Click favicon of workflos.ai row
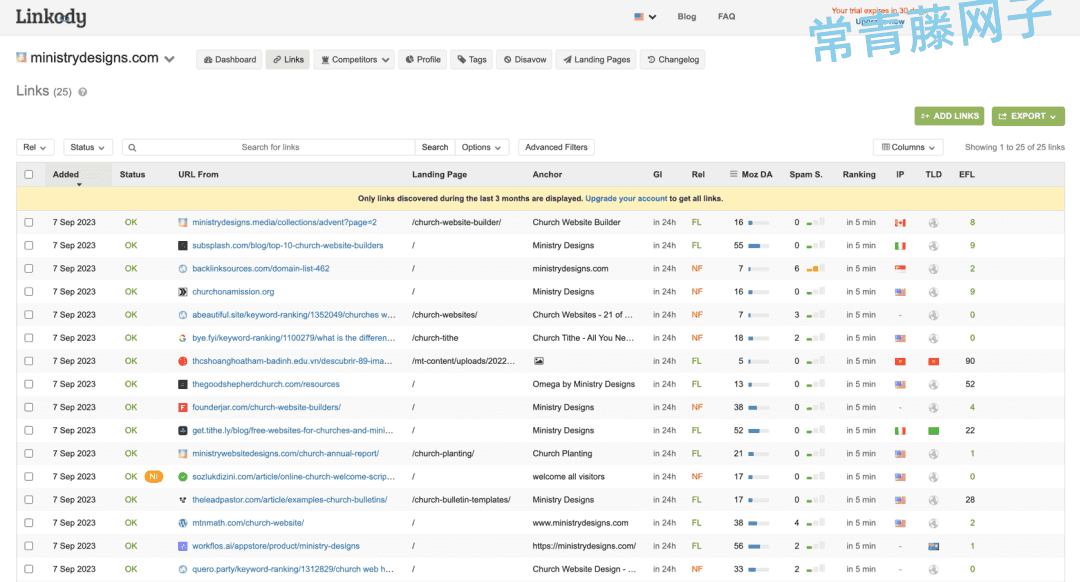This screenshot has width=1080, height=582. 183,546
